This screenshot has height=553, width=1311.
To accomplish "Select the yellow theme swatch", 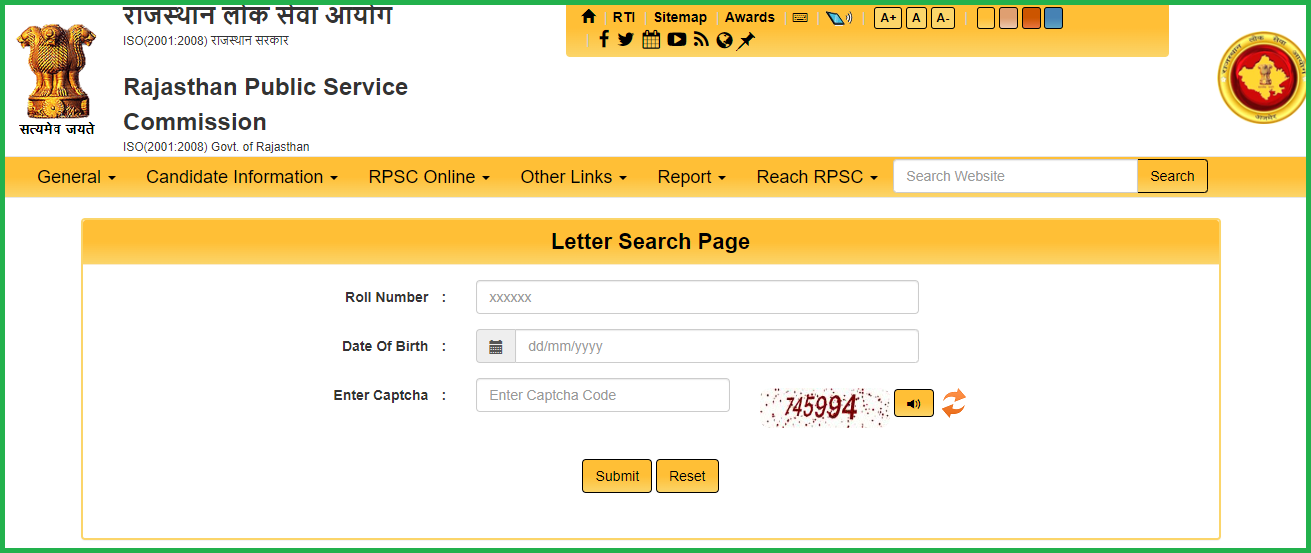I will (986, 18).
